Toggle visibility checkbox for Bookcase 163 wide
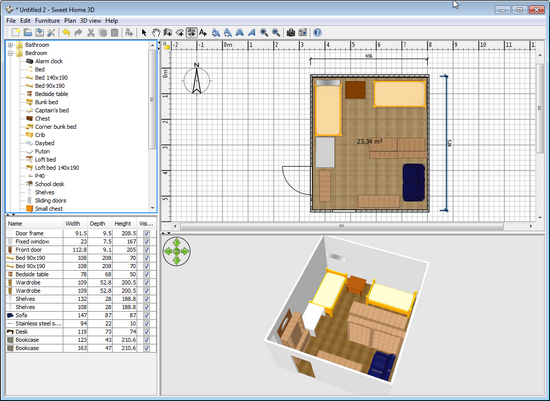Screen dimensions: 550x401 coord(147,348)
